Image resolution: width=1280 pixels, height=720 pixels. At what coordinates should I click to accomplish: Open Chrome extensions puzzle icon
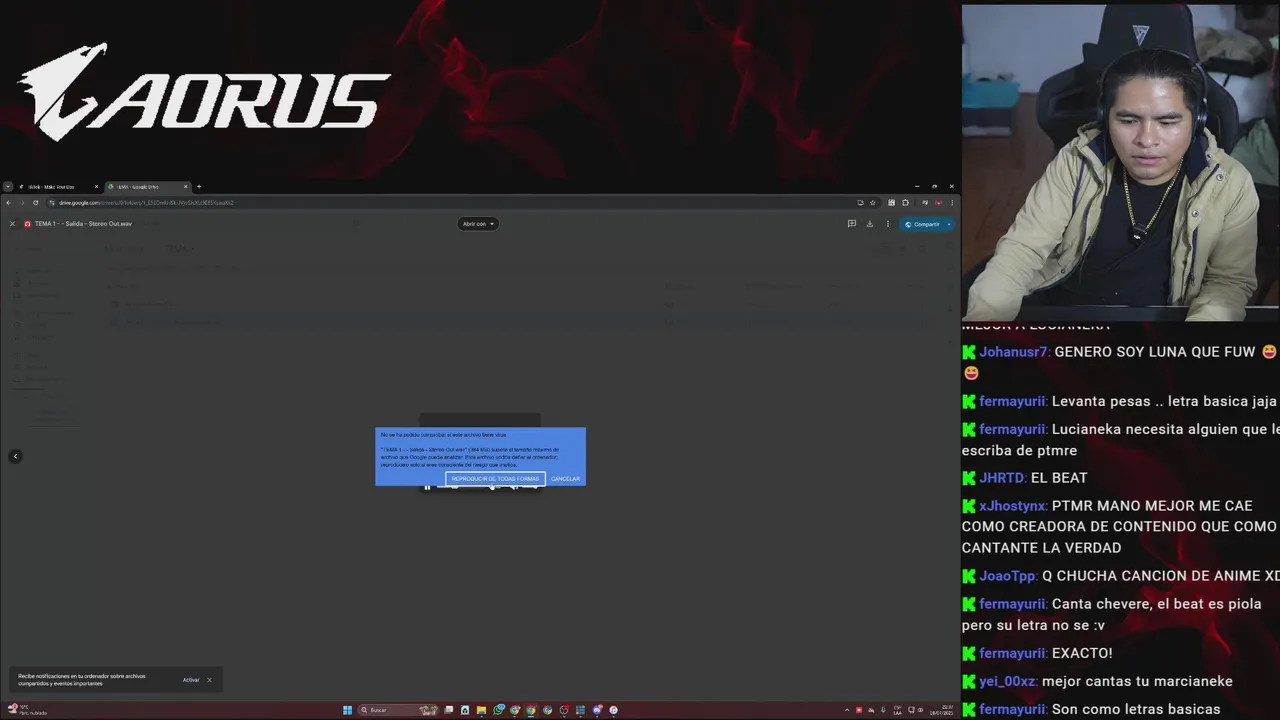click(x=906, y=203)
